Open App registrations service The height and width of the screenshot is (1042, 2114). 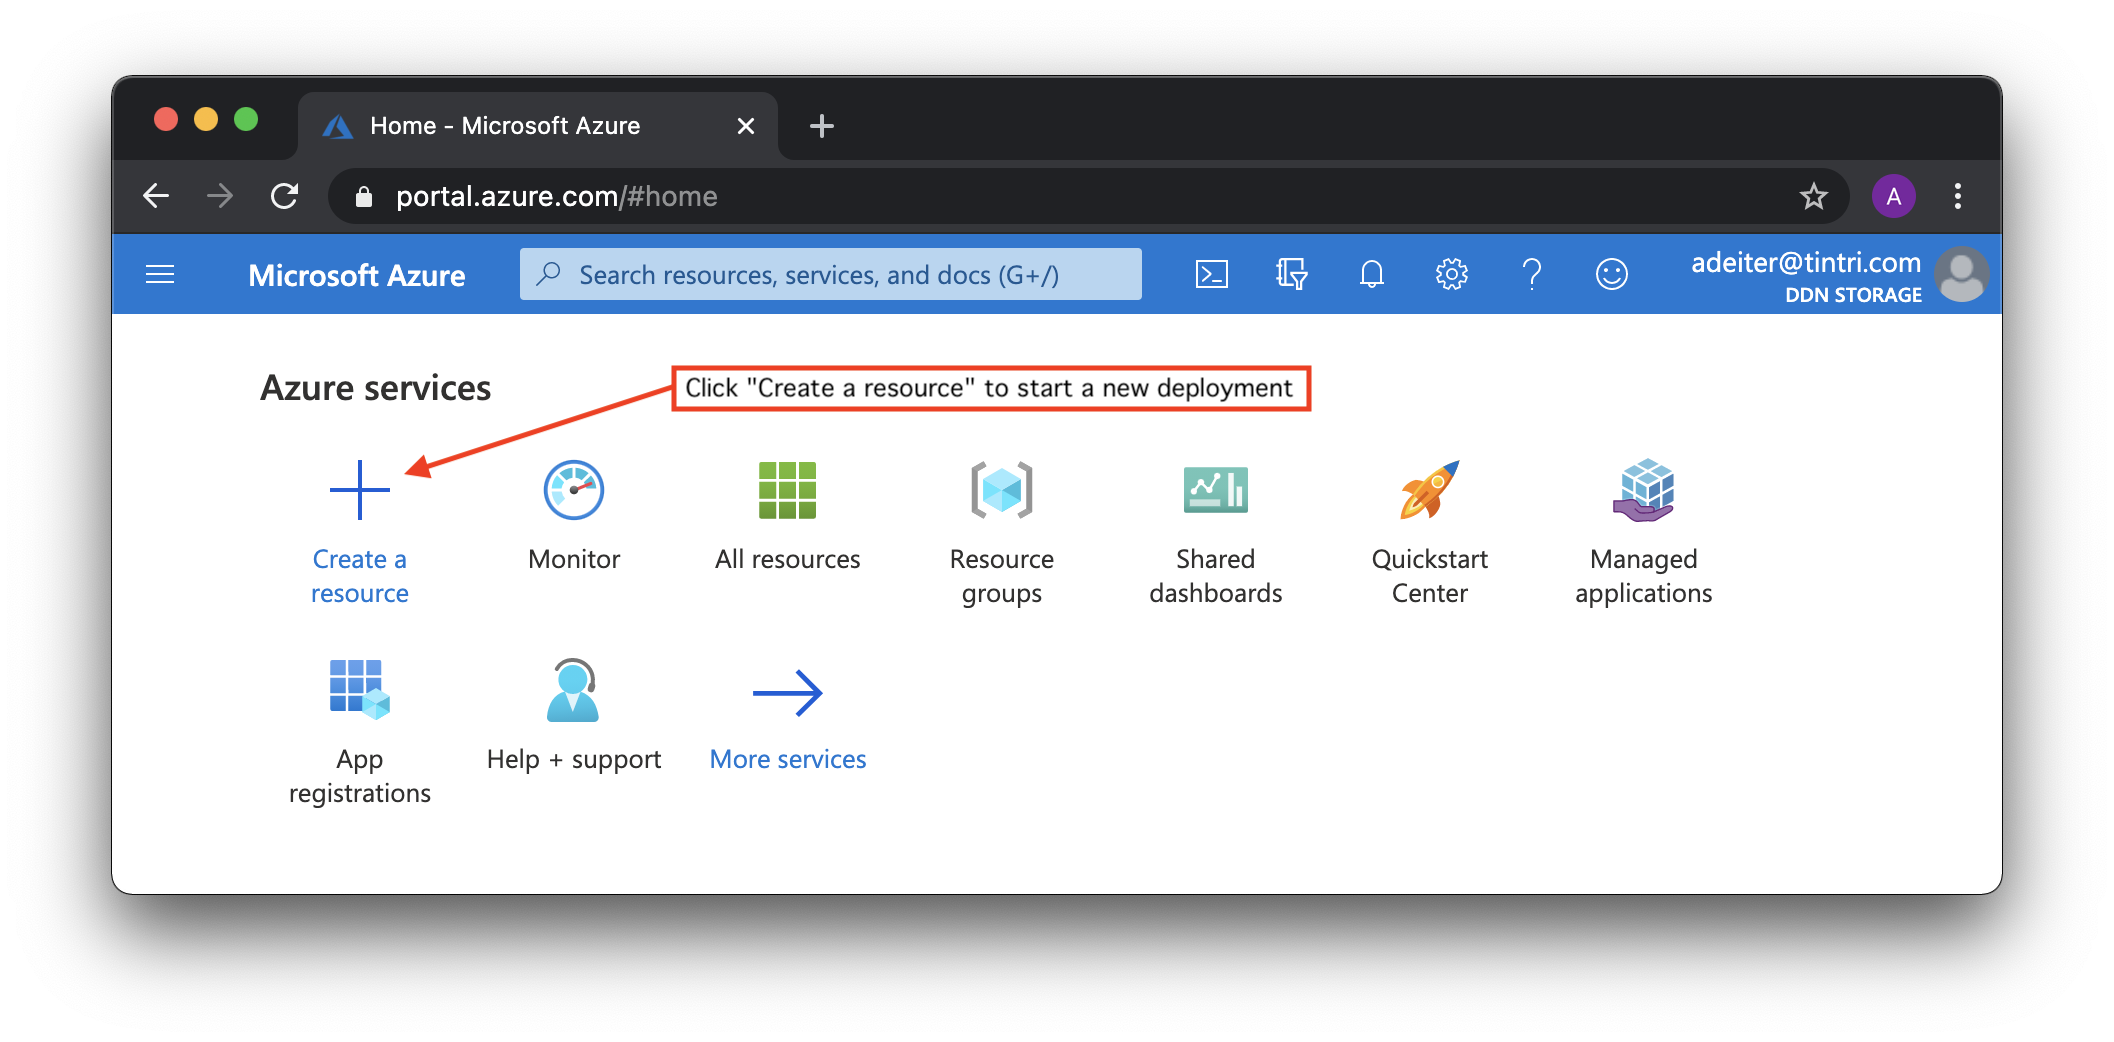[359, 690]
